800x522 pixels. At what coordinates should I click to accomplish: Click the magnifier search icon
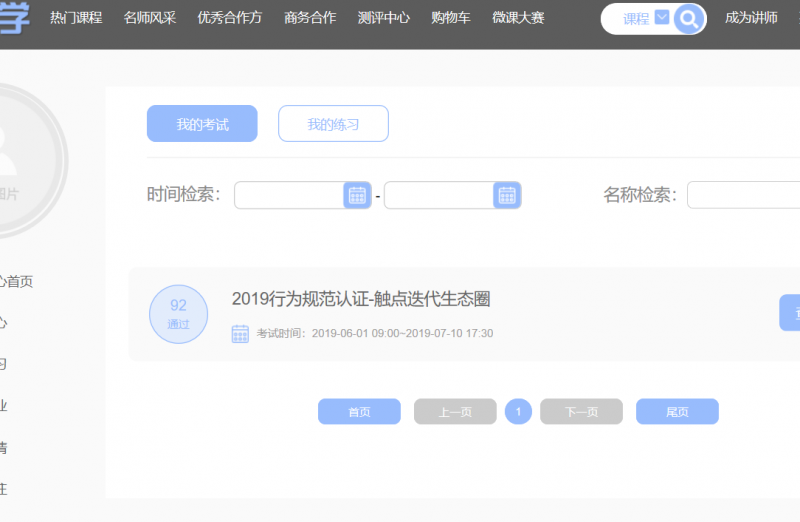click(x=689, y=19)
